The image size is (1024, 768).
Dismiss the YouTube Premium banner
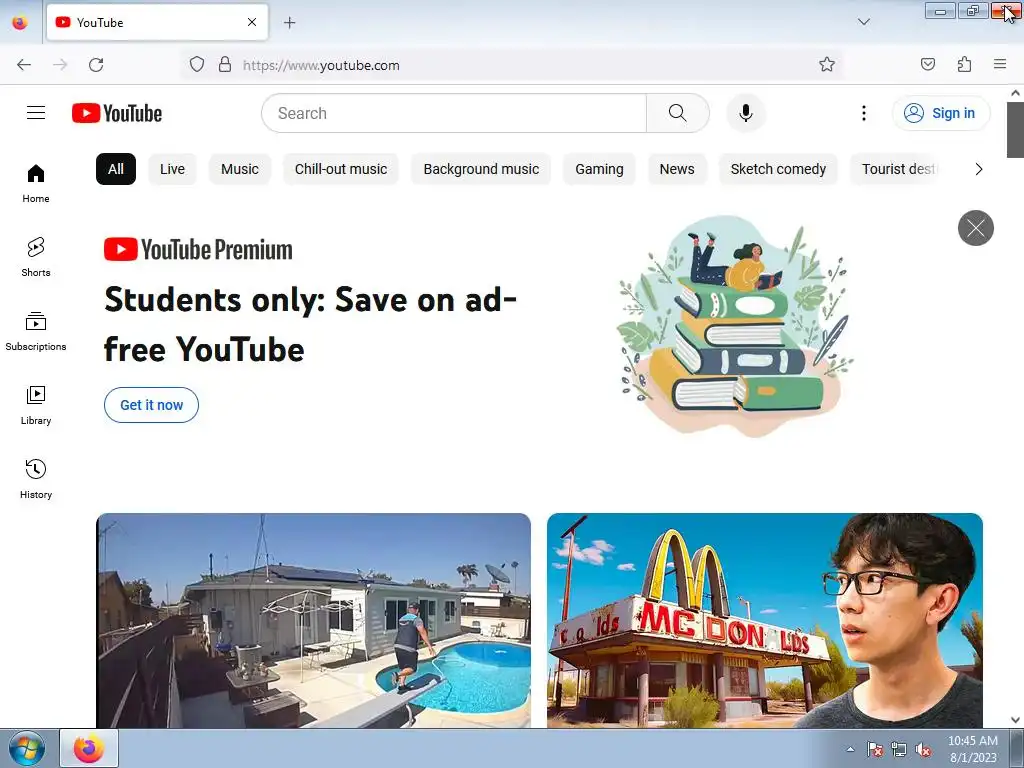976,228
